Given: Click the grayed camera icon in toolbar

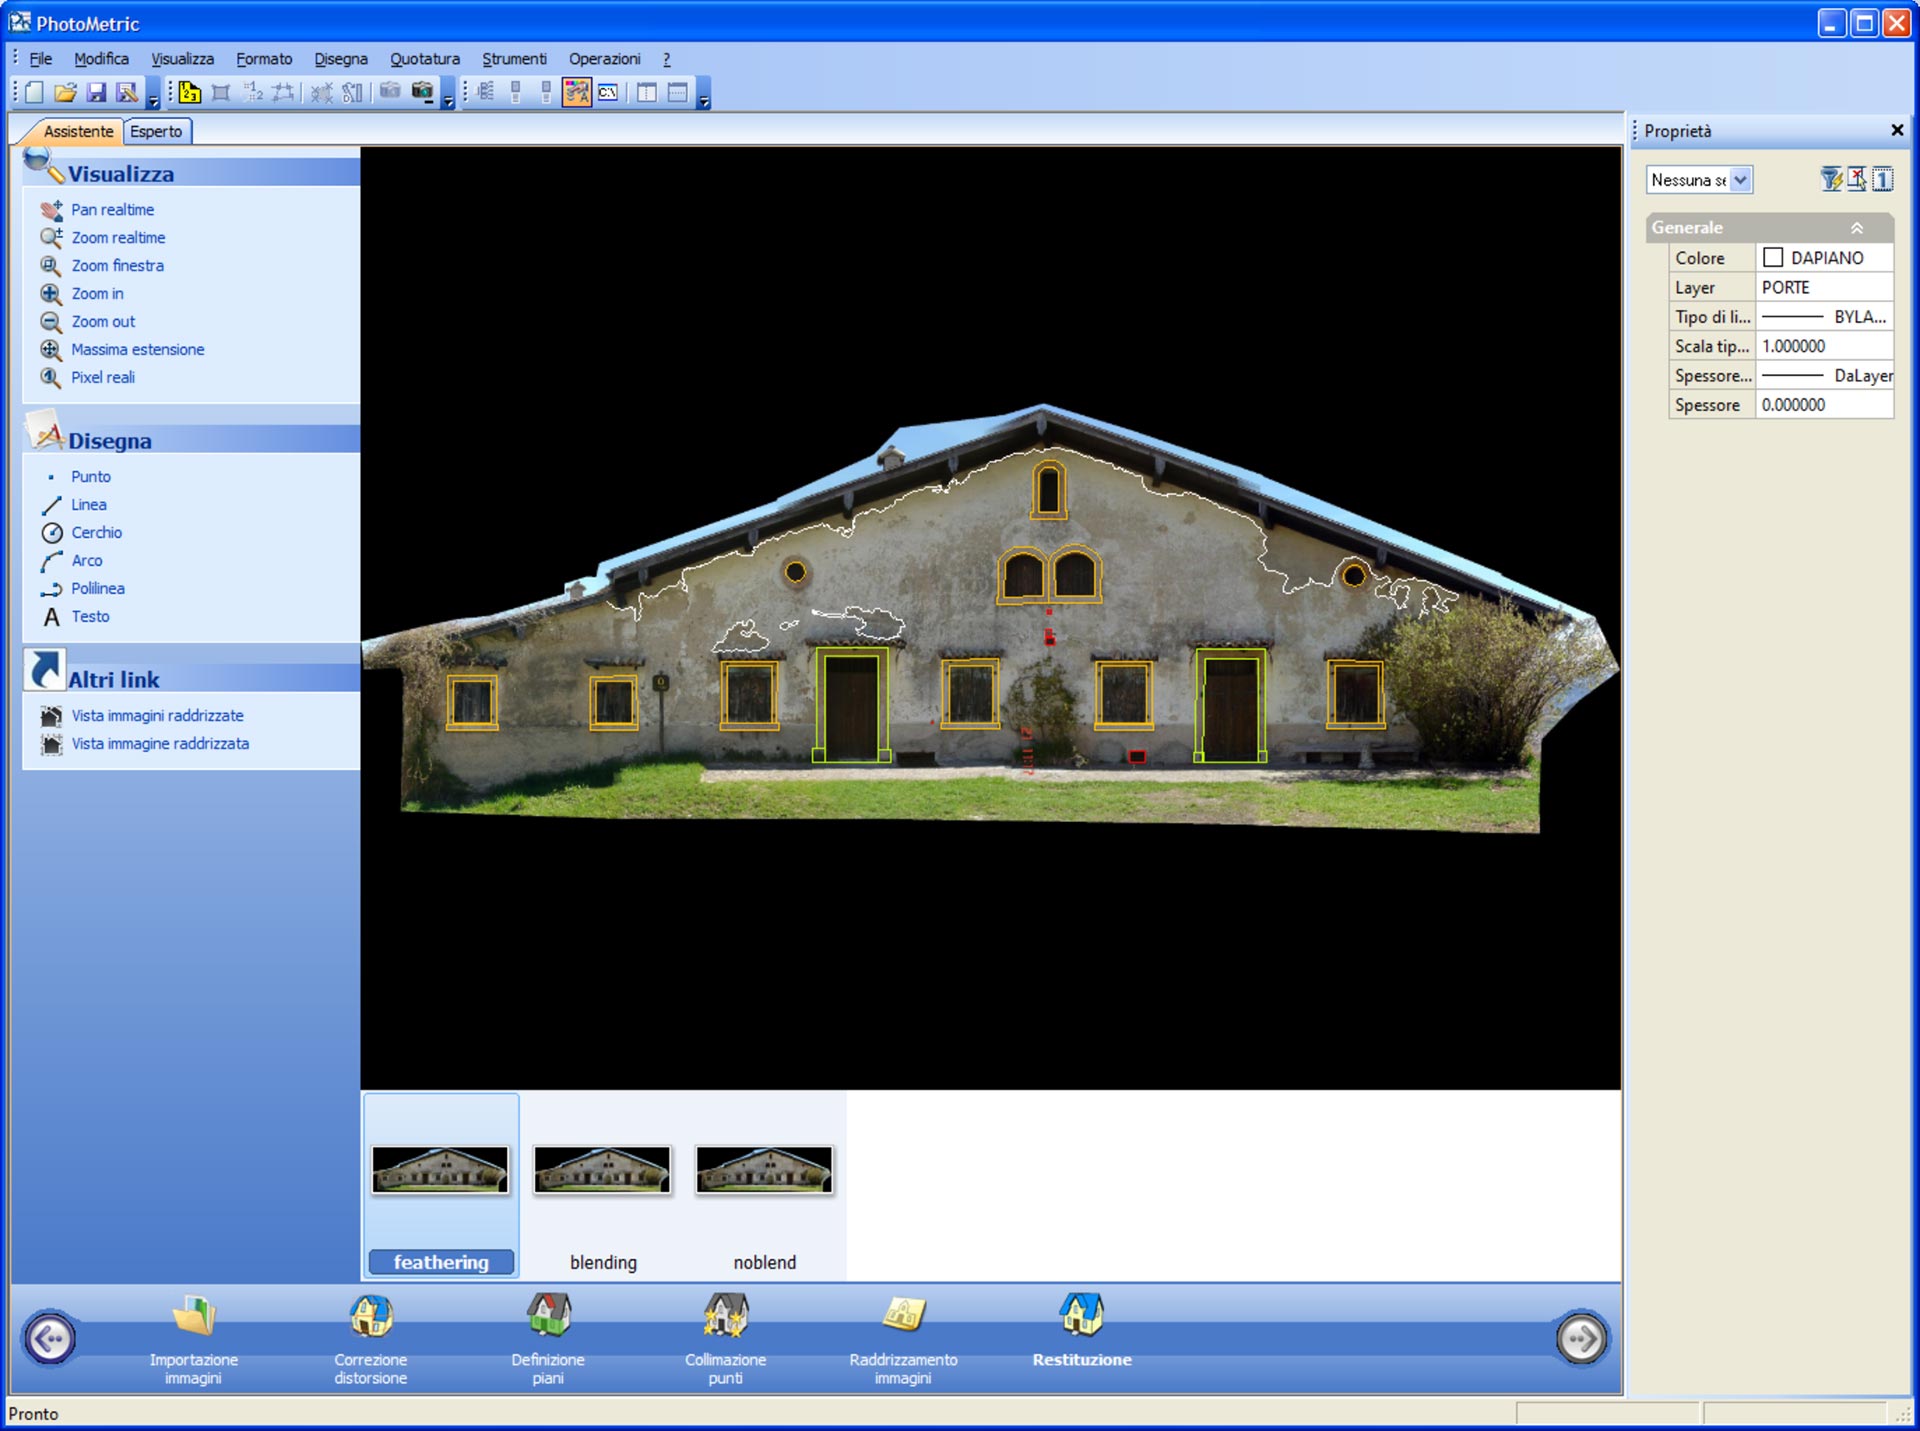Looking at the screenshot, I should [390, 92].
